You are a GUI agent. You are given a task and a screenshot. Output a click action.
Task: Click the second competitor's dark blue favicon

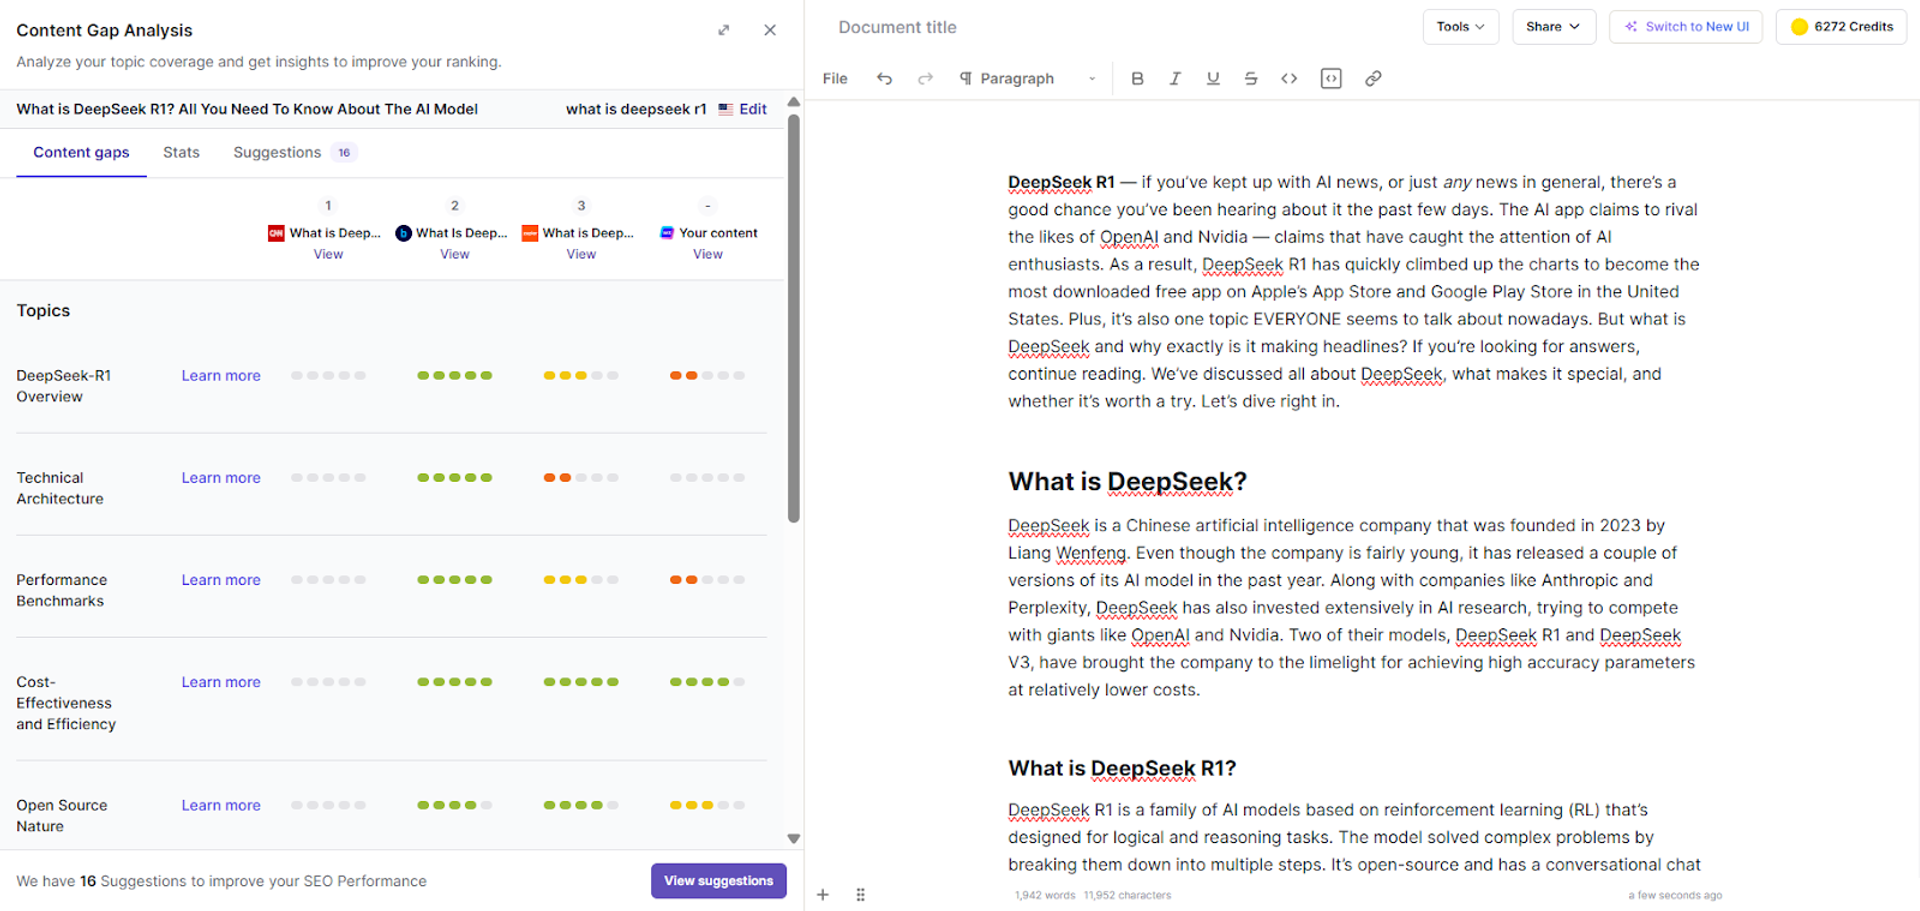[403, 233]
